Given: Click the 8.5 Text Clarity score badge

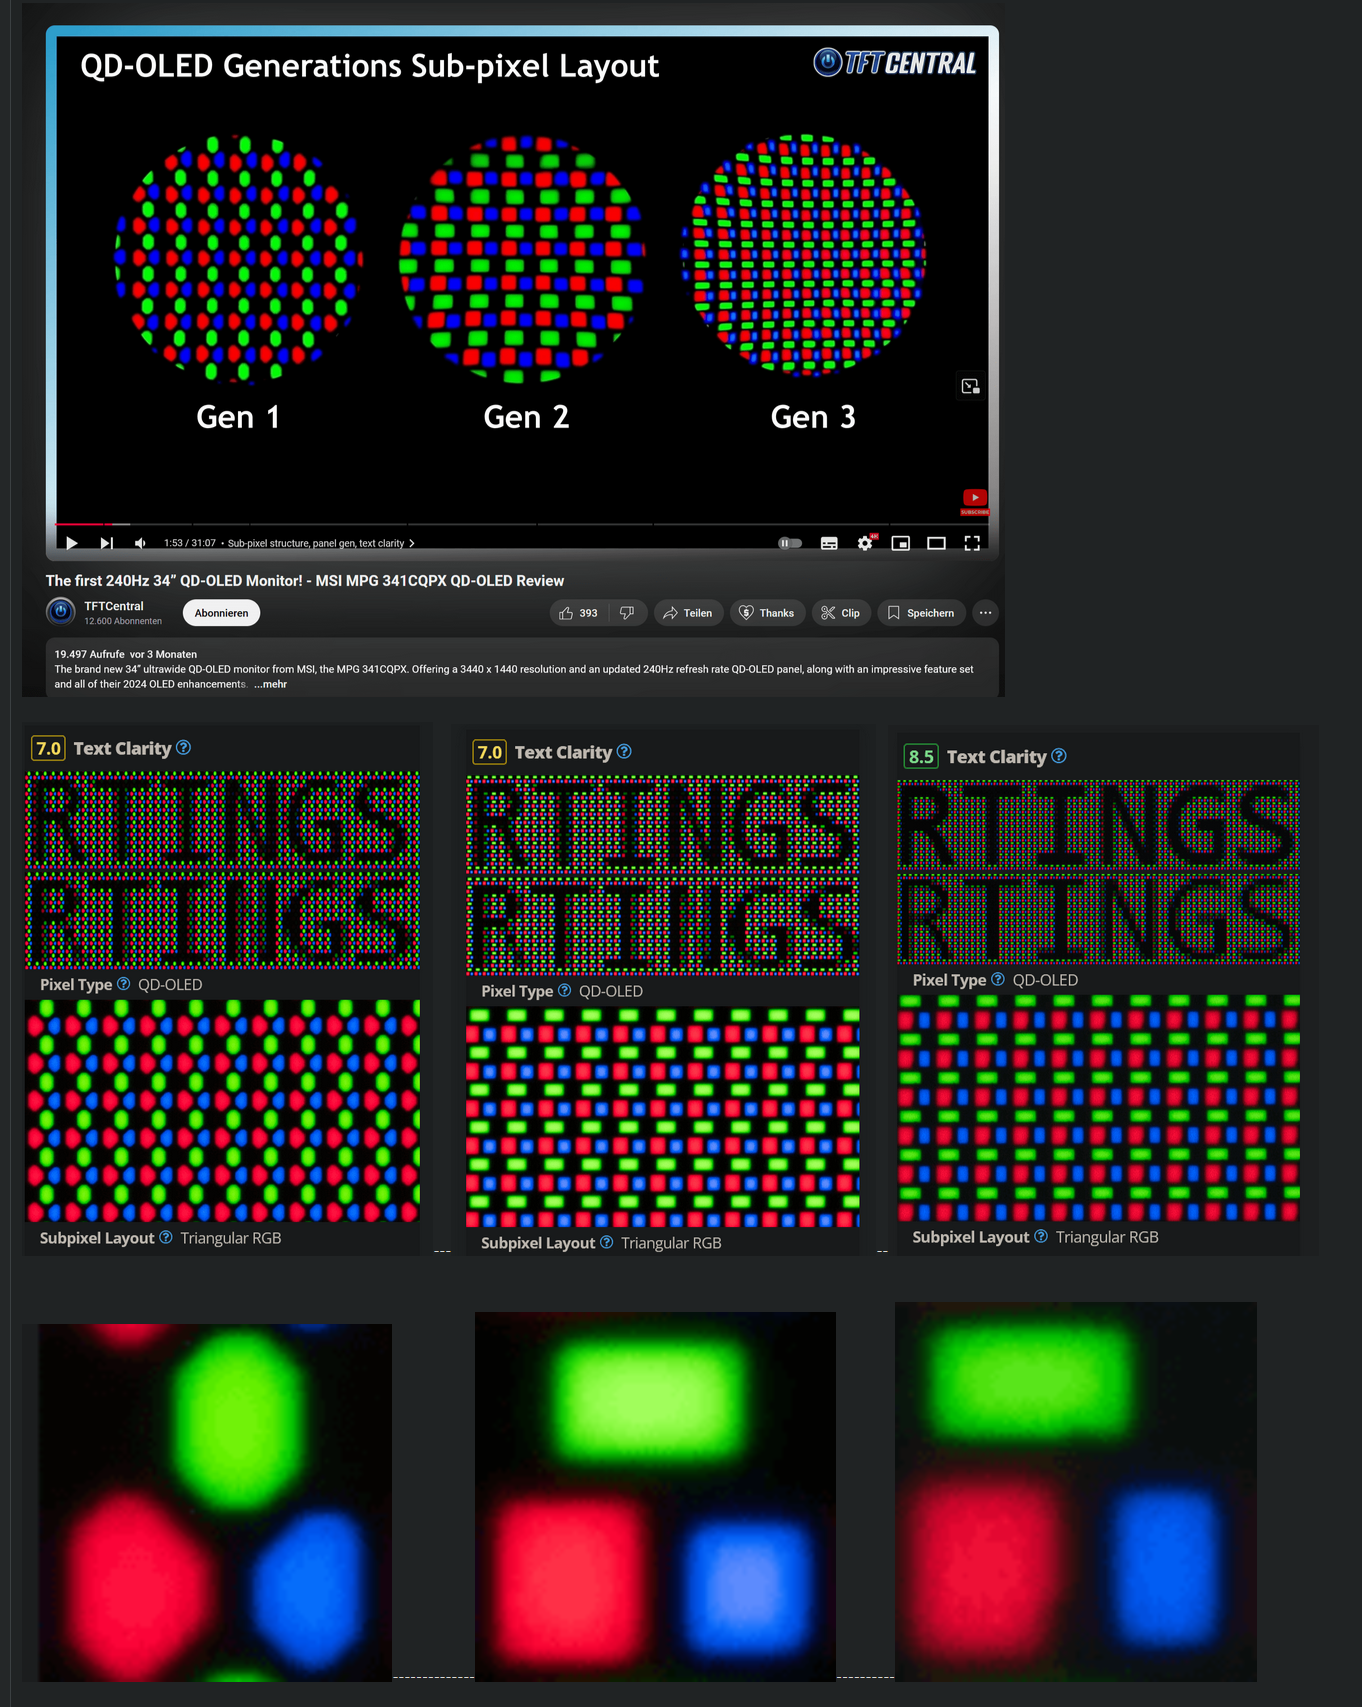Looking at the screenshot, I should pos(921,757).
